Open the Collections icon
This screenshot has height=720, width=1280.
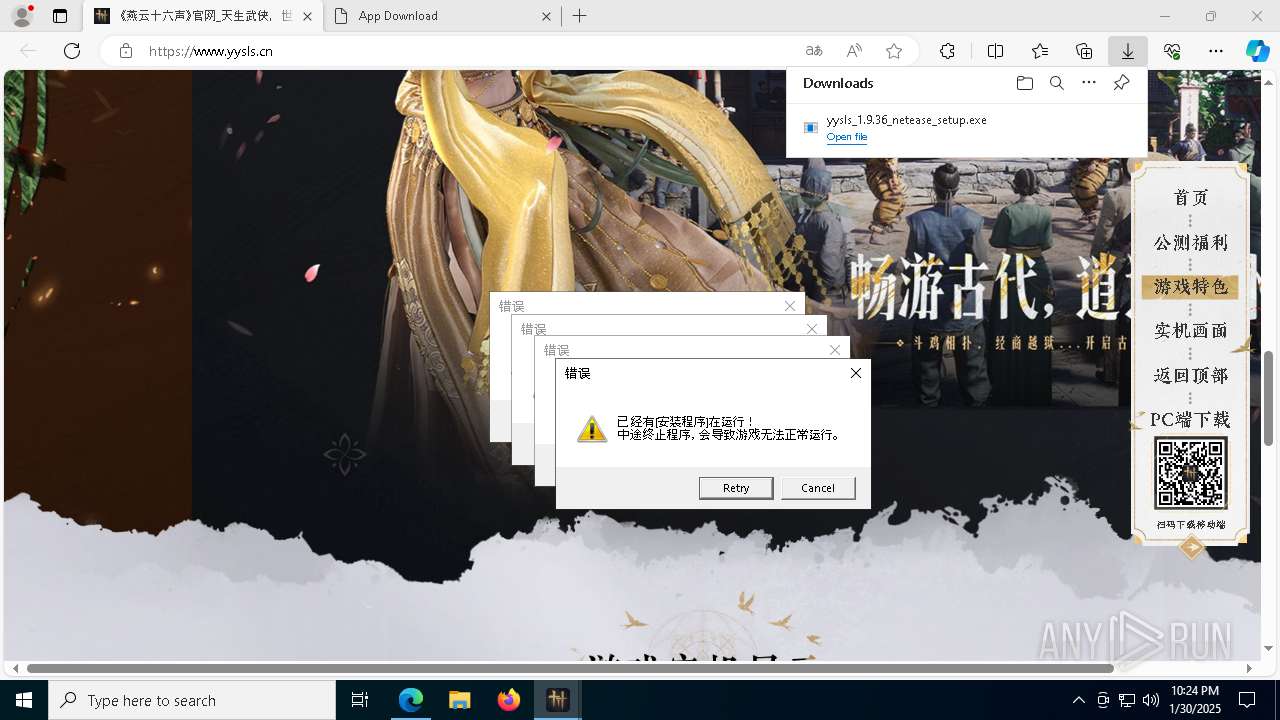coord(1084,51)
